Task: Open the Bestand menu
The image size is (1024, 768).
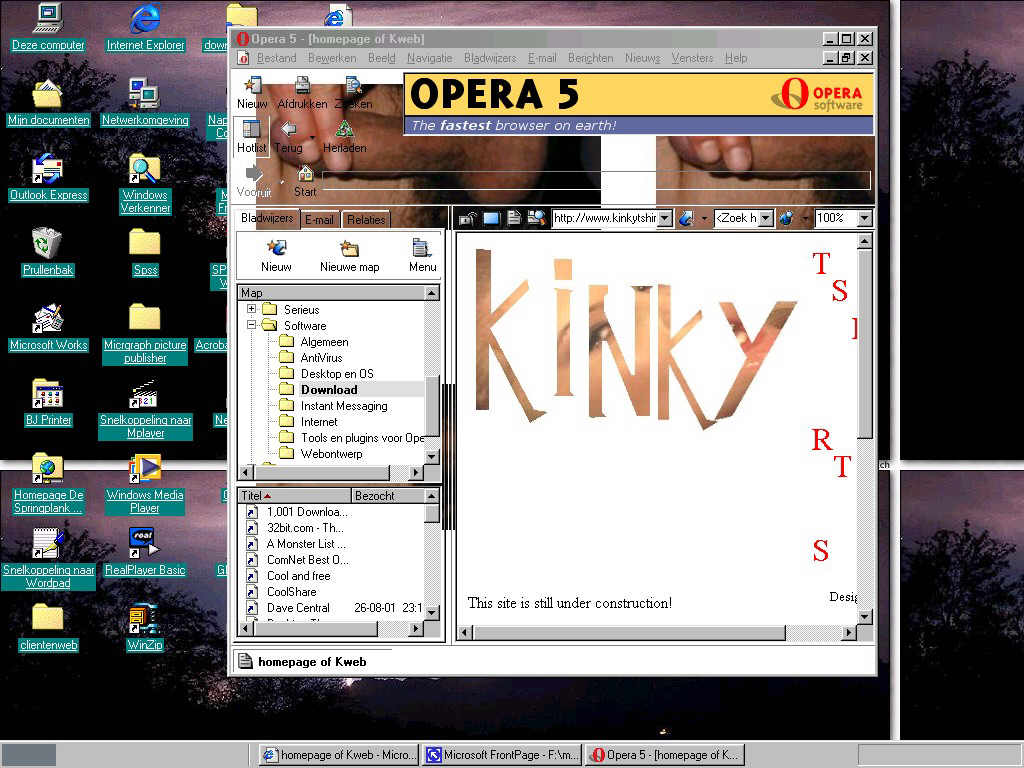Action: pos(276,58)
